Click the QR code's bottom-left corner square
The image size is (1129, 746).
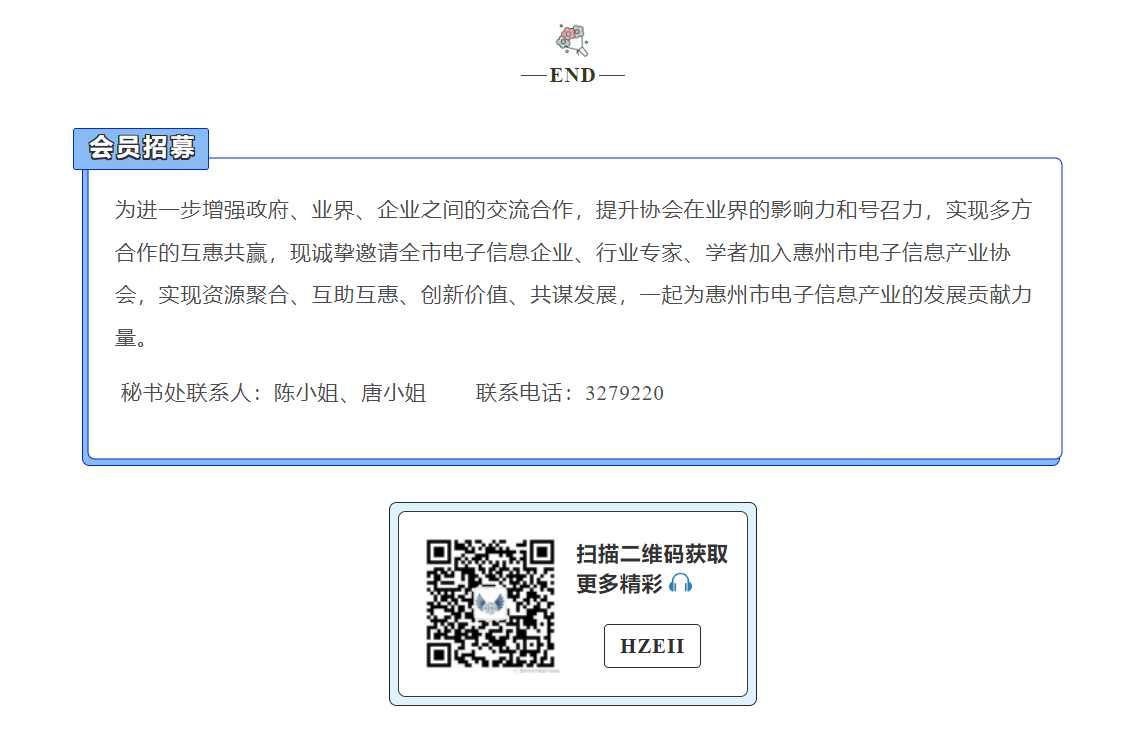[x=439, y=654]
